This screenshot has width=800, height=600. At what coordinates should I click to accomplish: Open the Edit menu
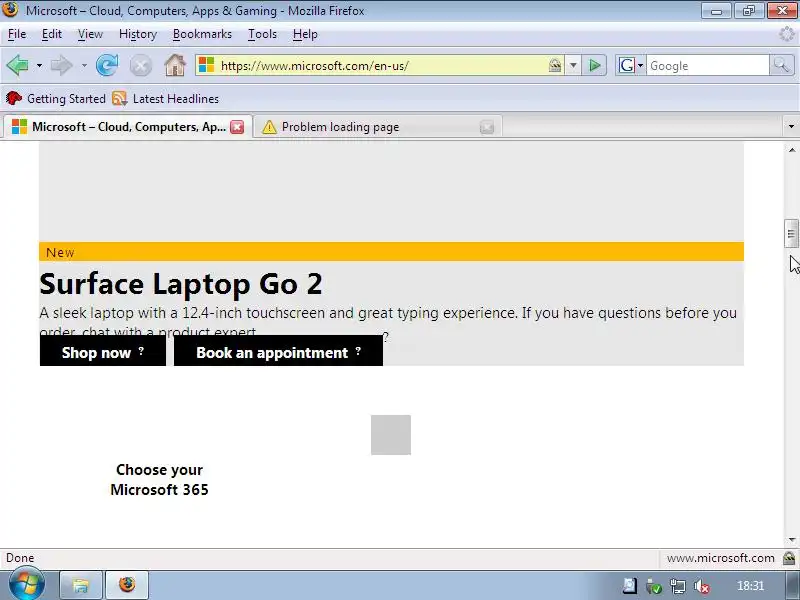[x=52, y=34]
